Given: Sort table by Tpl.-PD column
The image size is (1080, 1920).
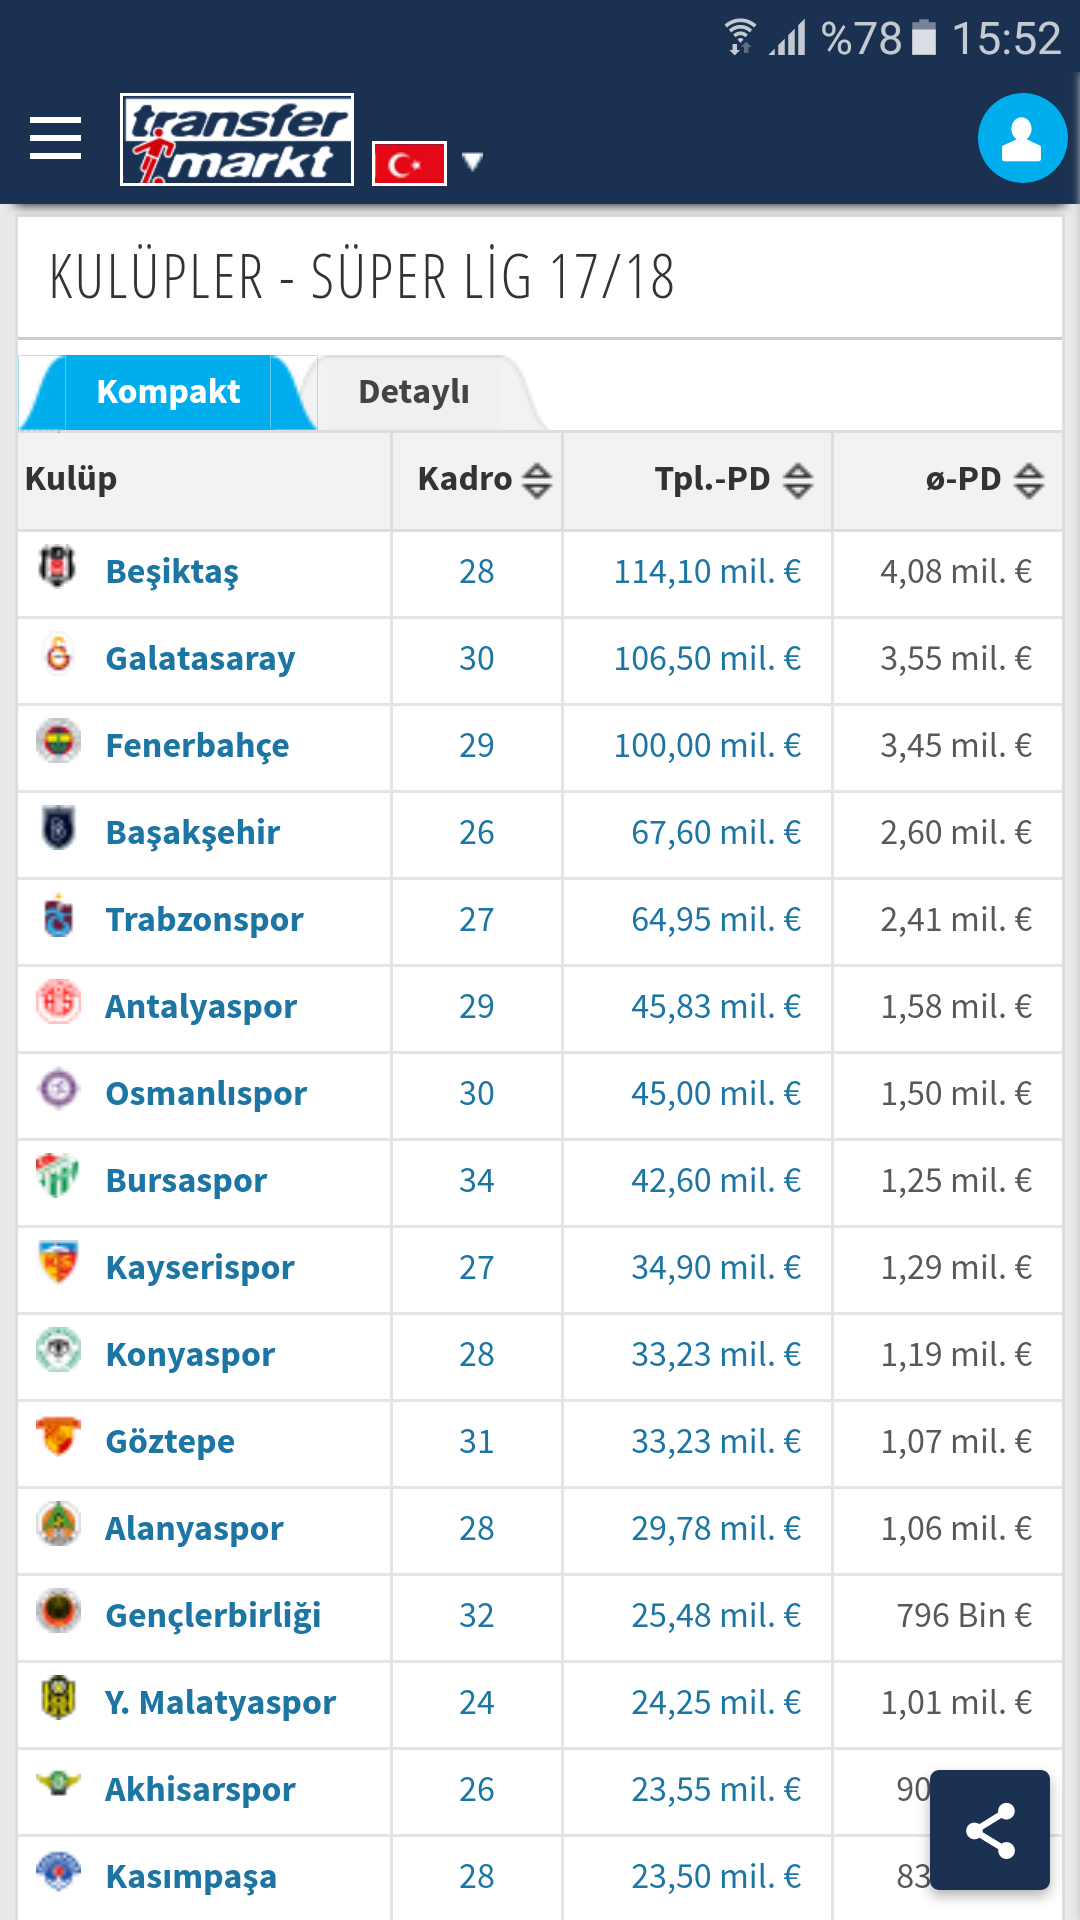Looking at the screenshot, I should [x=798, y=481].
